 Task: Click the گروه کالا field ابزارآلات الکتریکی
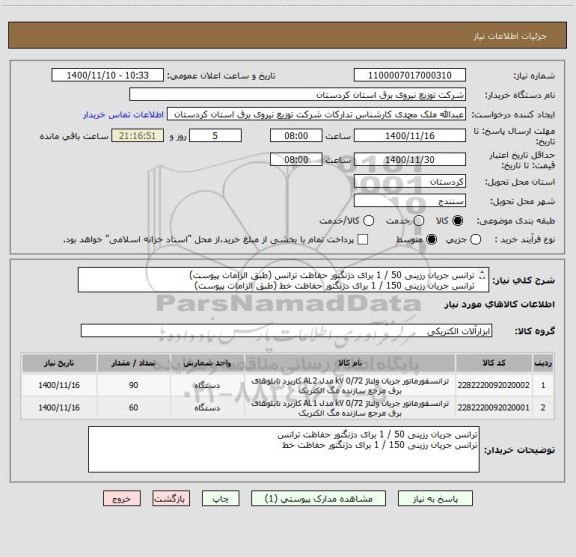tap(287, 330)
